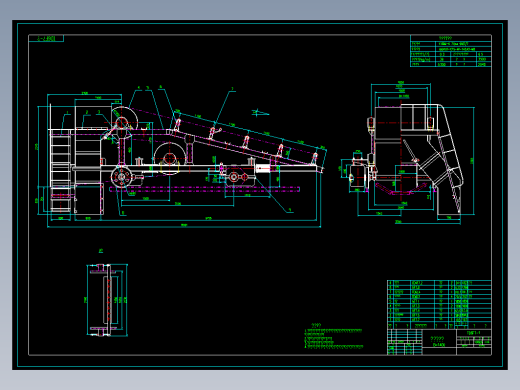
Task: Click the parts list table above the title block
Action: [439, 304]
